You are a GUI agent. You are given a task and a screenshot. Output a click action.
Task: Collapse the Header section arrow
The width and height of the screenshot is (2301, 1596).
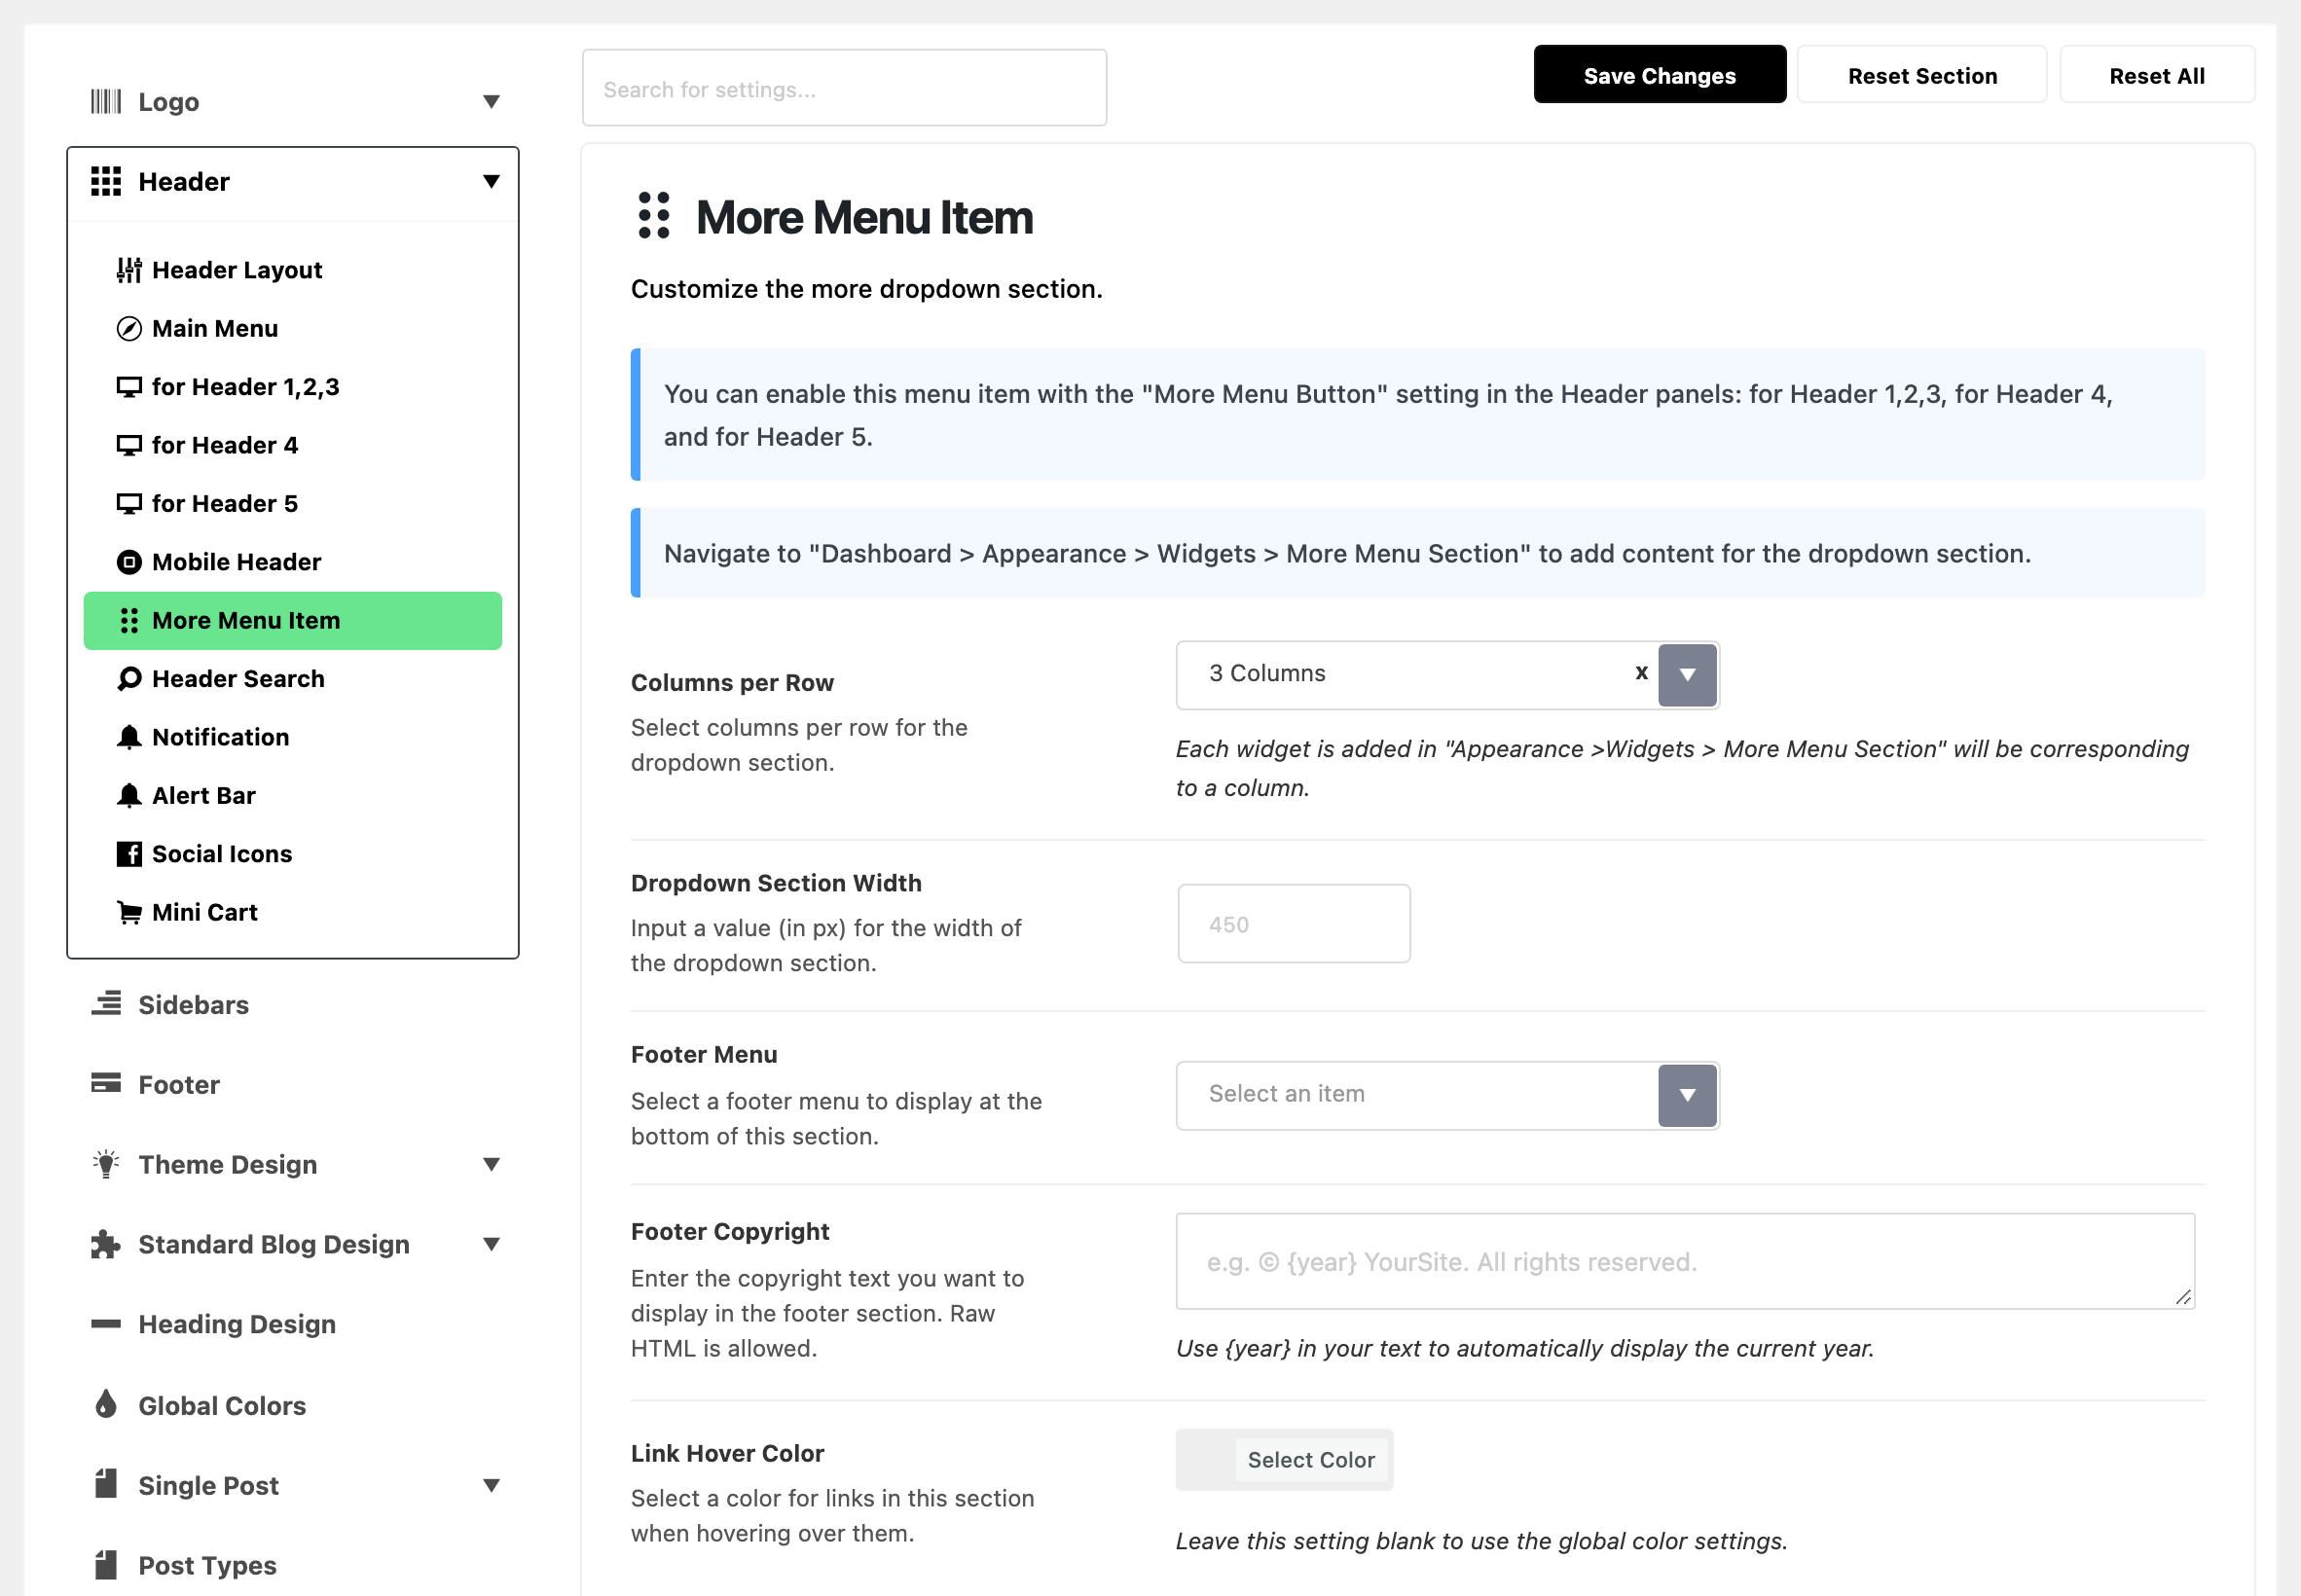(x=491, y=182)
